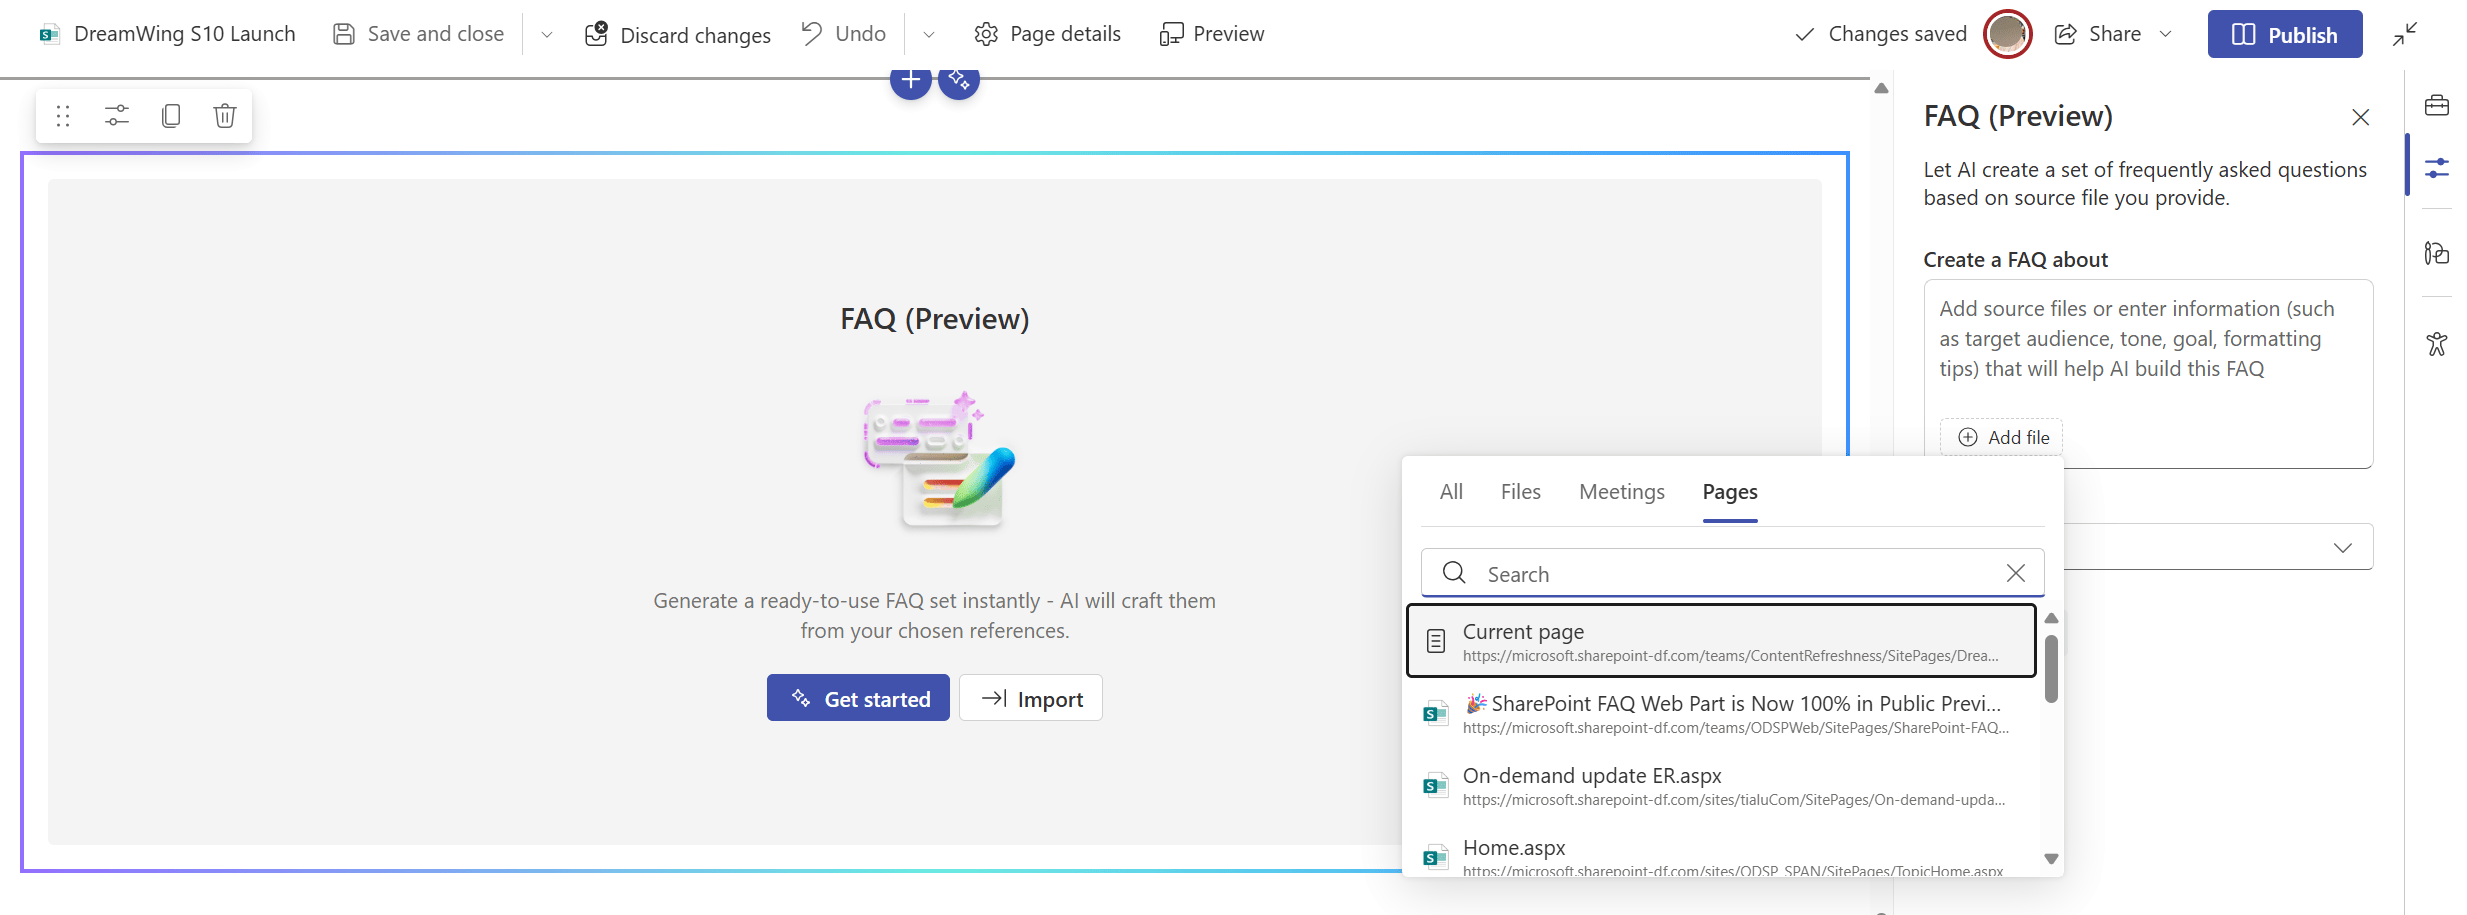Viewport: 2467px width, 915px height.
Task: Expand the Save and close dropdown chevron
Action: [547, 33]
